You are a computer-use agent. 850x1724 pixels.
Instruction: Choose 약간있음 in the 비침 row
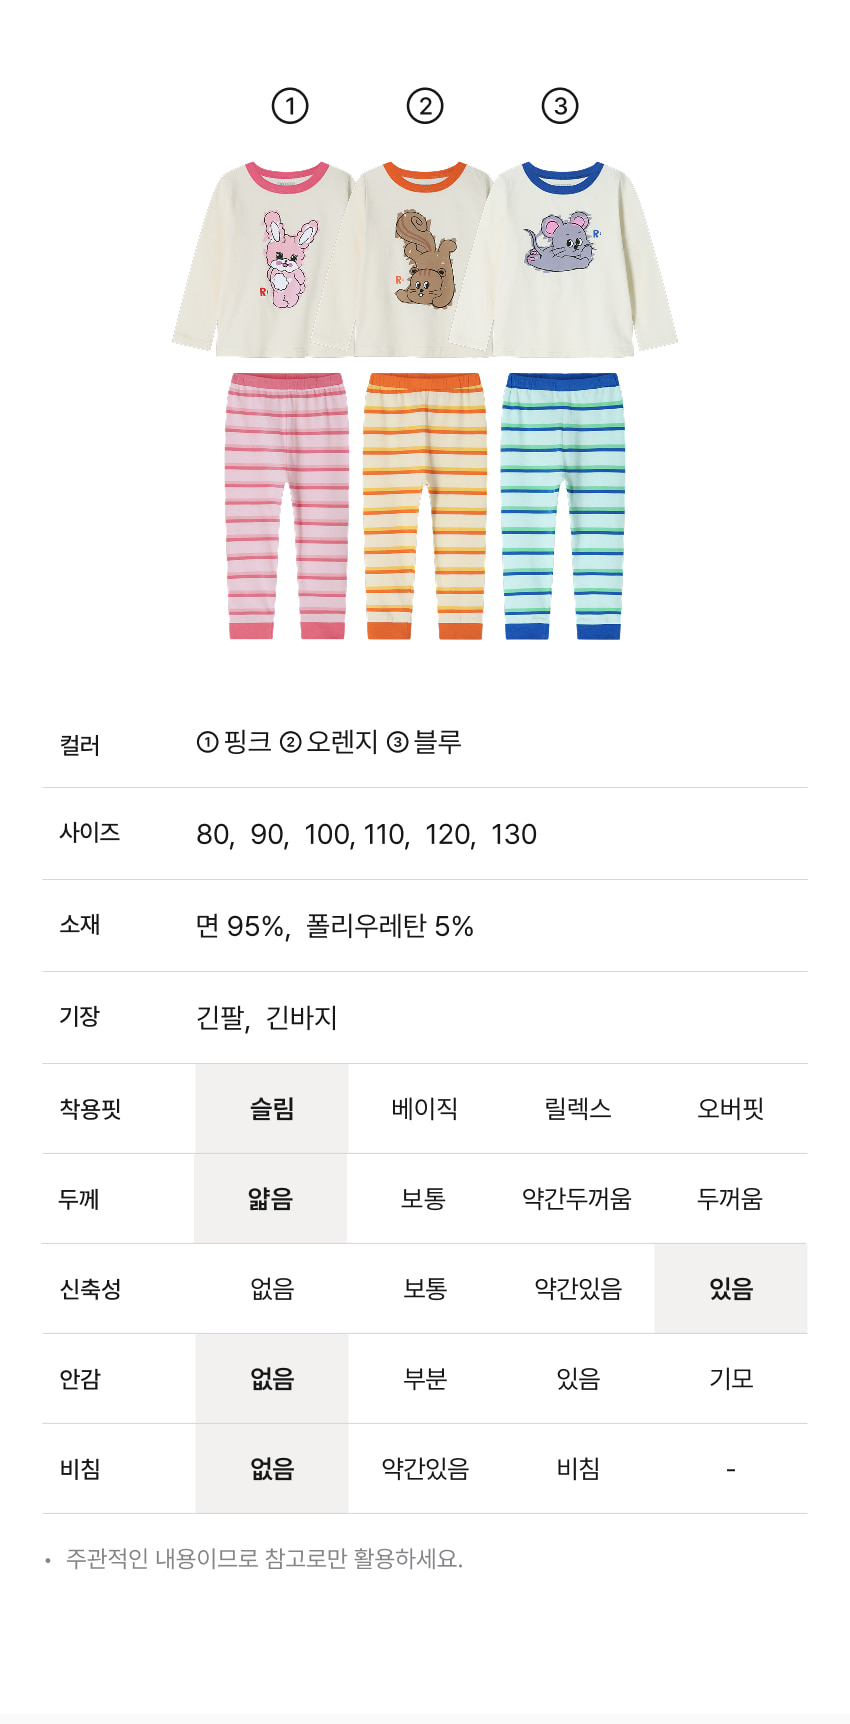425,1469
